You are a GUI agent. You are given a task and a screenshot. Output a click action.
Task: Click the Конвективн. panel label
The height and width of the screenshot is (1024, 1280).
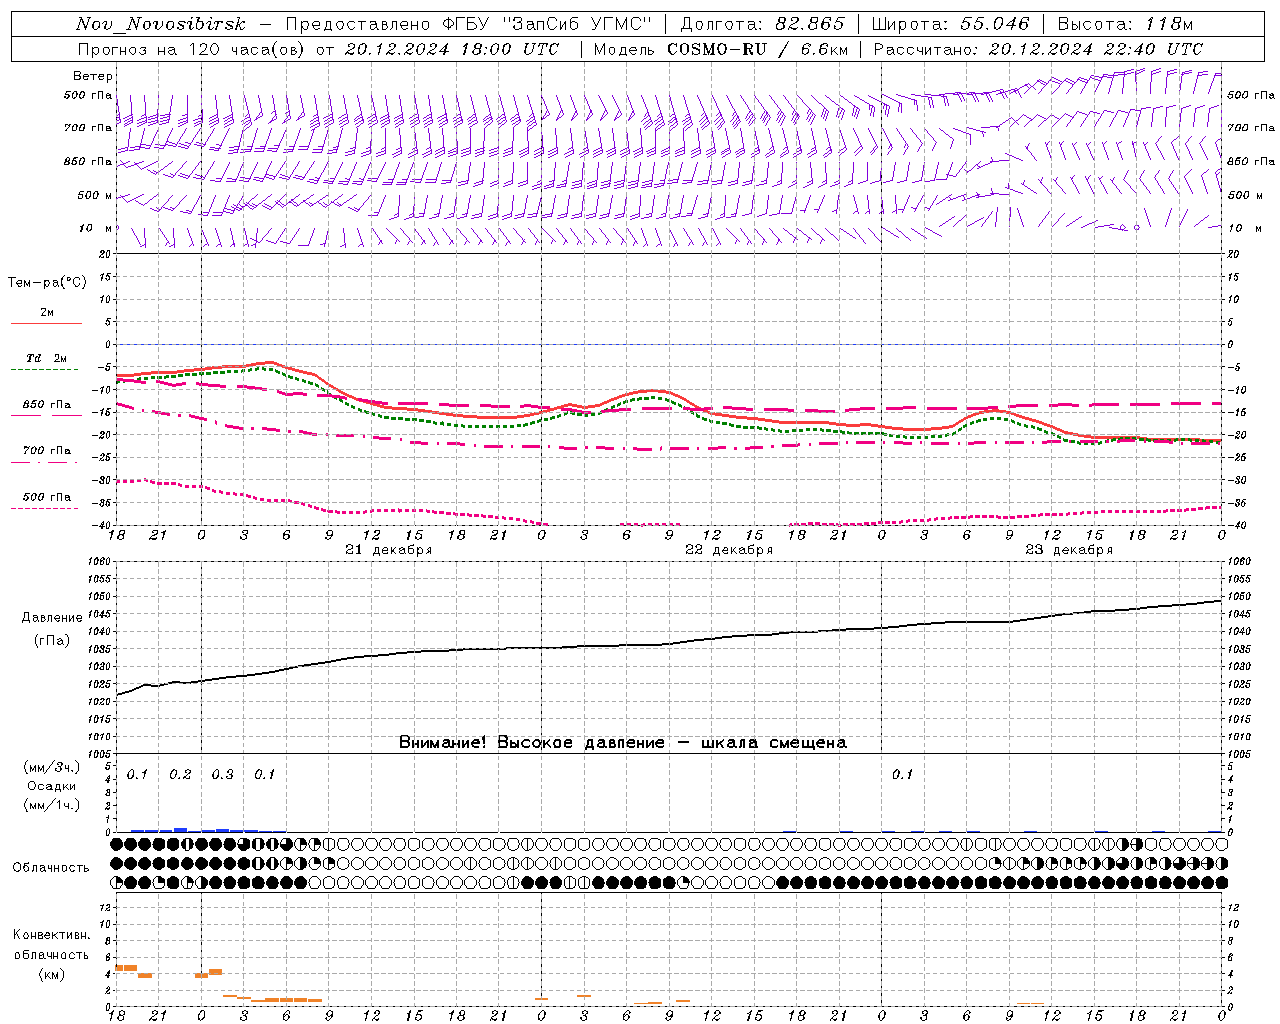tap(51, 935)
